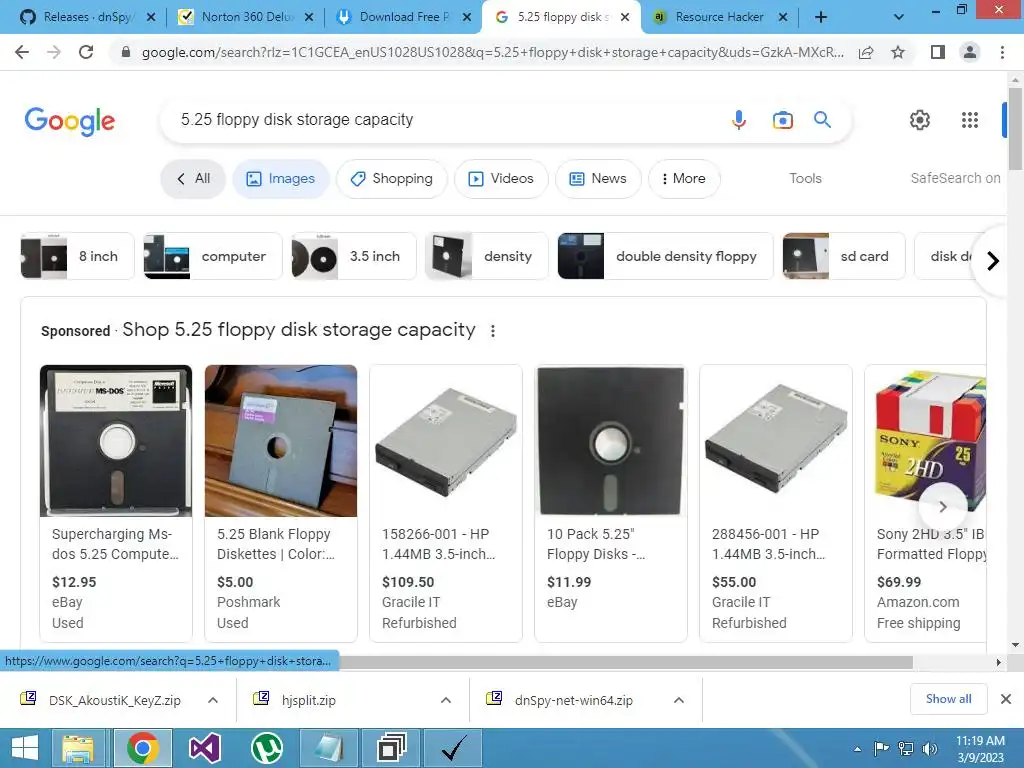Open the Tools options
Image resolution: width=1024 pixels, height=768 pixels.
click(x=805, y=178)
